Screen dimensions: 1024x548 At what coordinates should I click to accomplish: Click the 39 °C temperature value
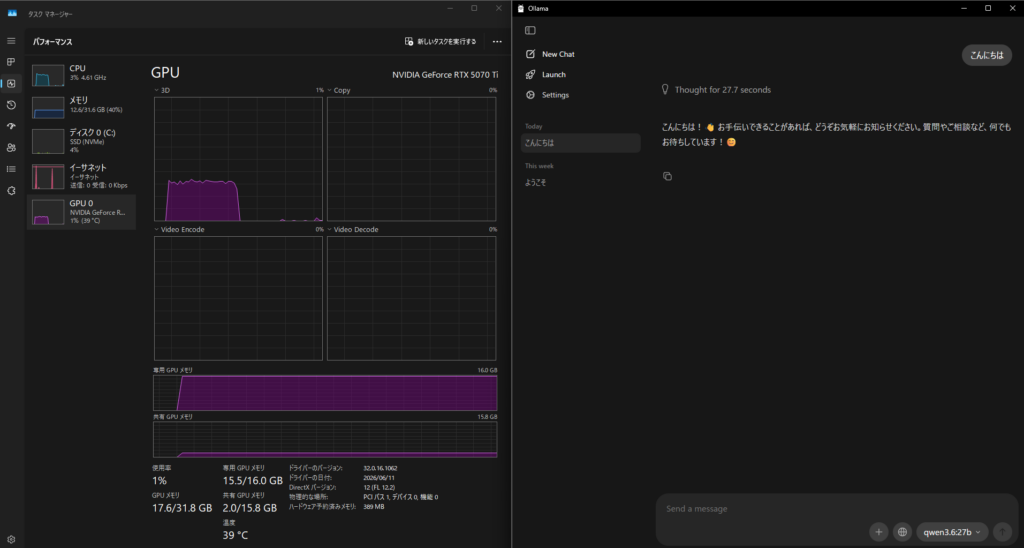235,535
